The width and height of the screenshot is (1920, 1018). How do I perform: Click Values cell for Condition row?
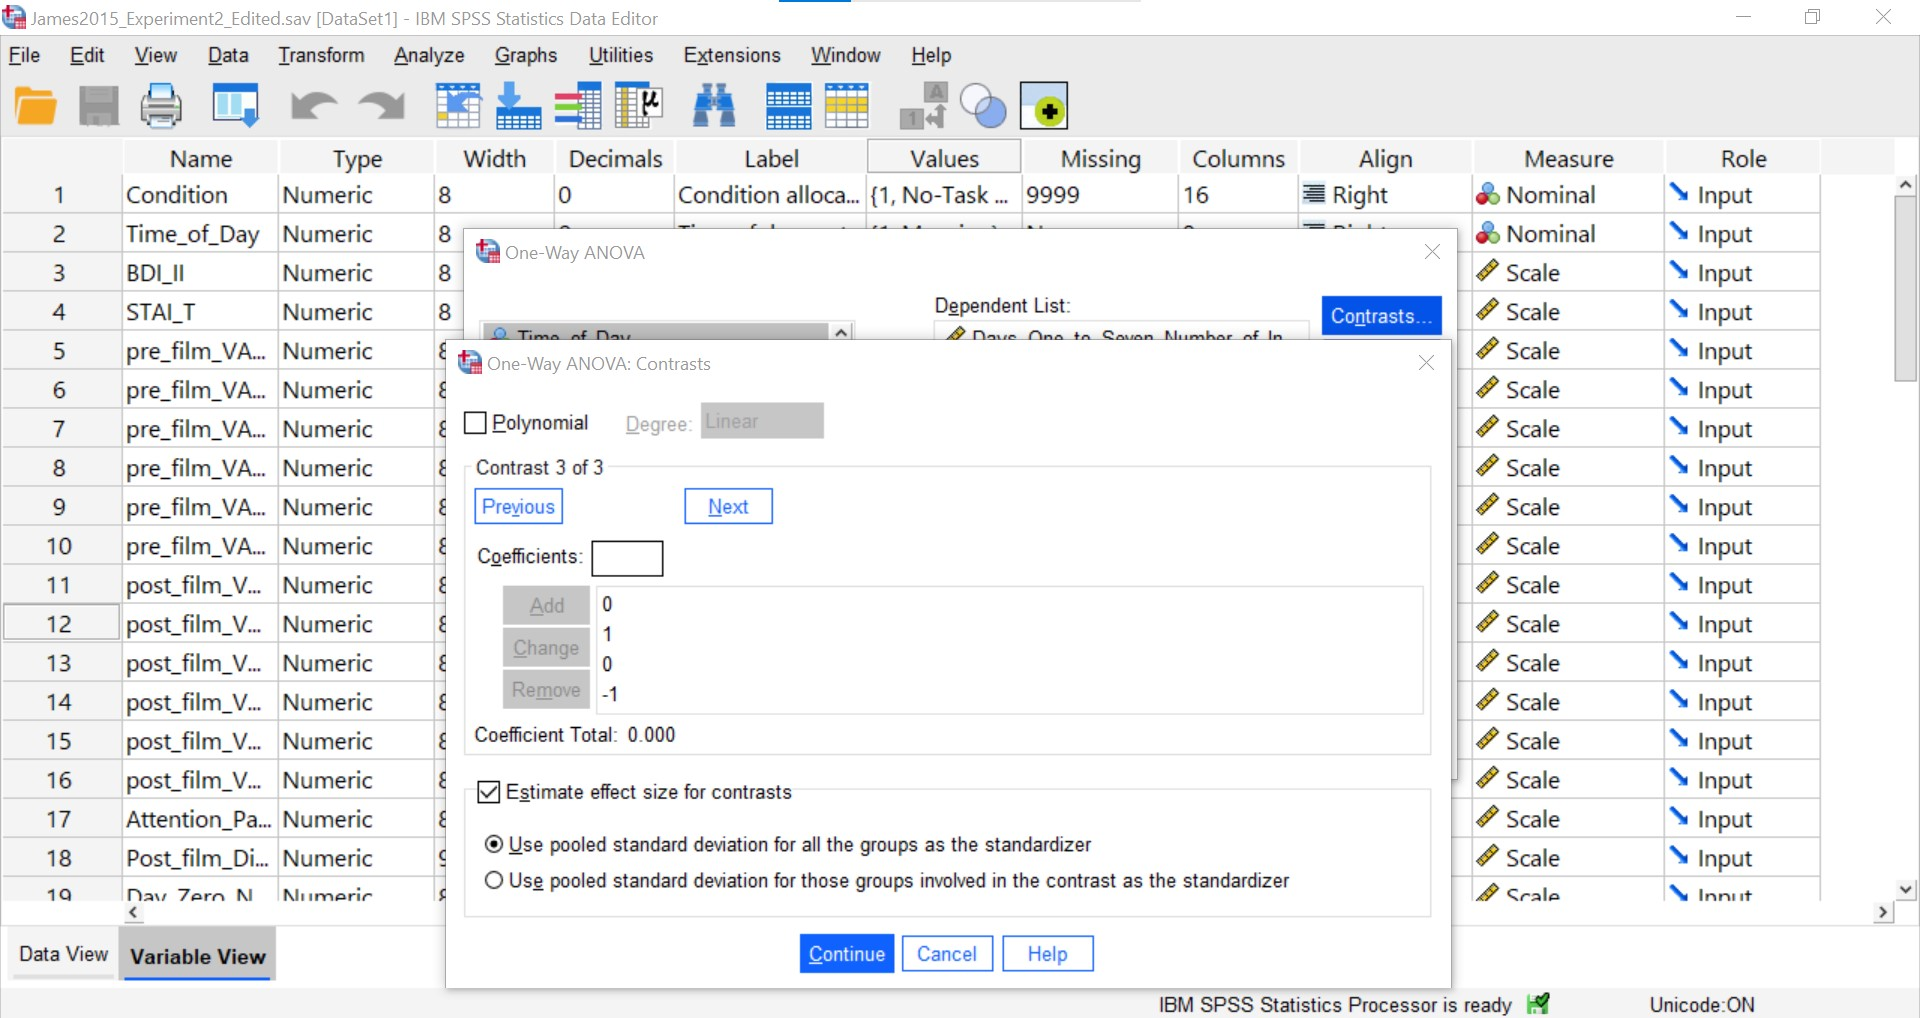943,195
